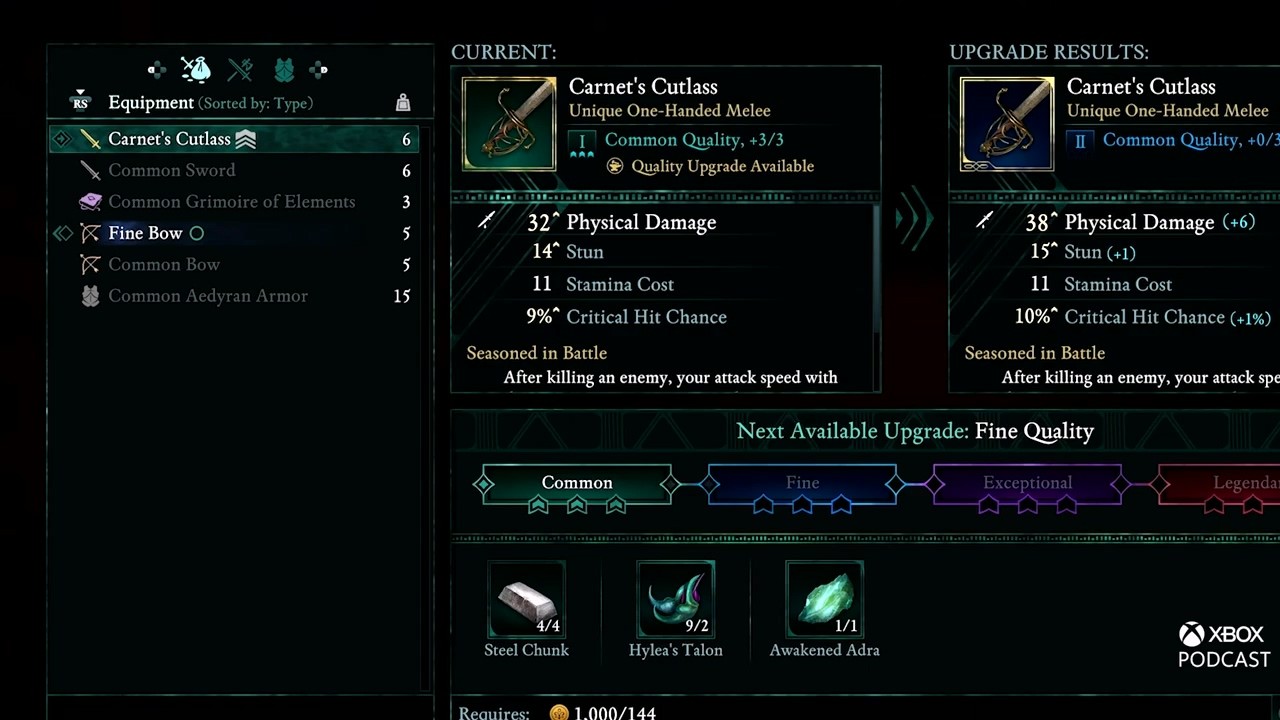Click the current Carnet's Cutlass thumbnail
Screen dimensions: 1280x720
[x=509, y=124]
